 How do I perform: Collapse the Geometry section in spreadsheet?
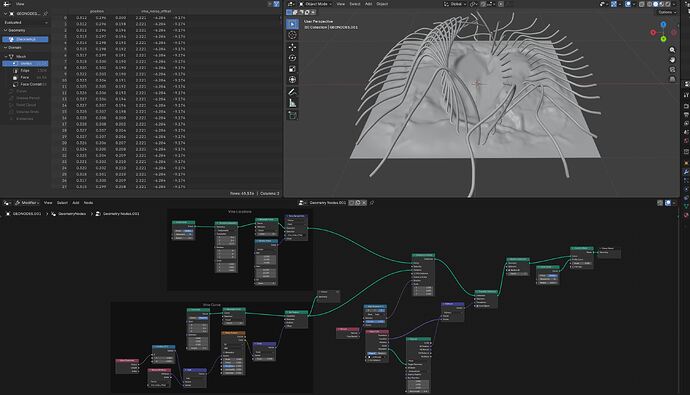[x=5, y=30]
